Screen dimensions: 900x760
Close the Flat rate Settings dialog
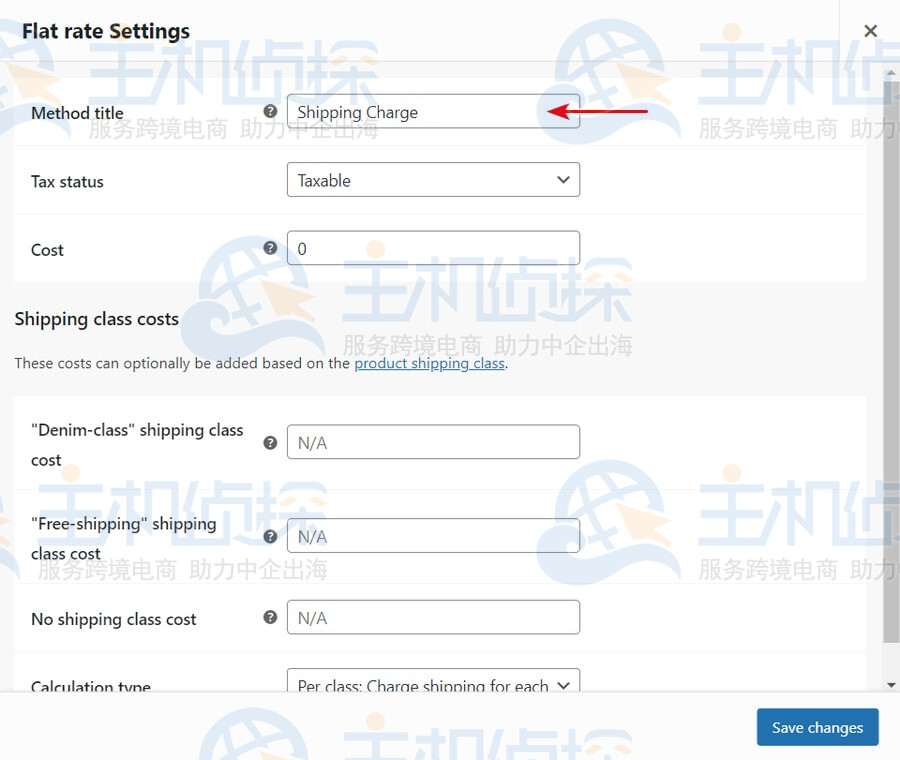(x=870, y=31)
